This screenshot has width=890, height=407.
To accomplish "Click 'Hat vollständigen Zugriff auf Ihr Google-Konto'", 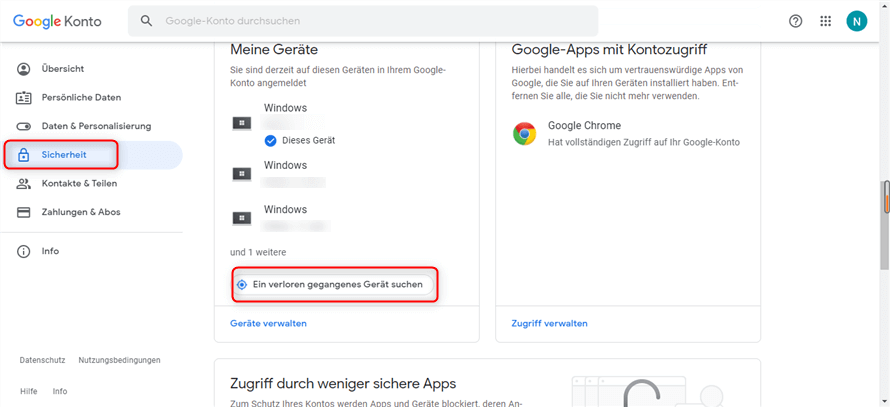I will (644, 142).
